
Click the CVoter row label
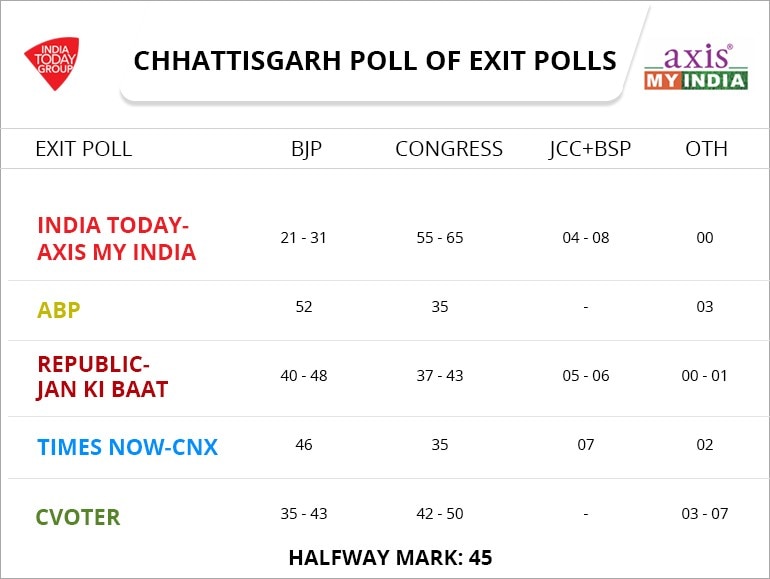[x=78, y=517]
